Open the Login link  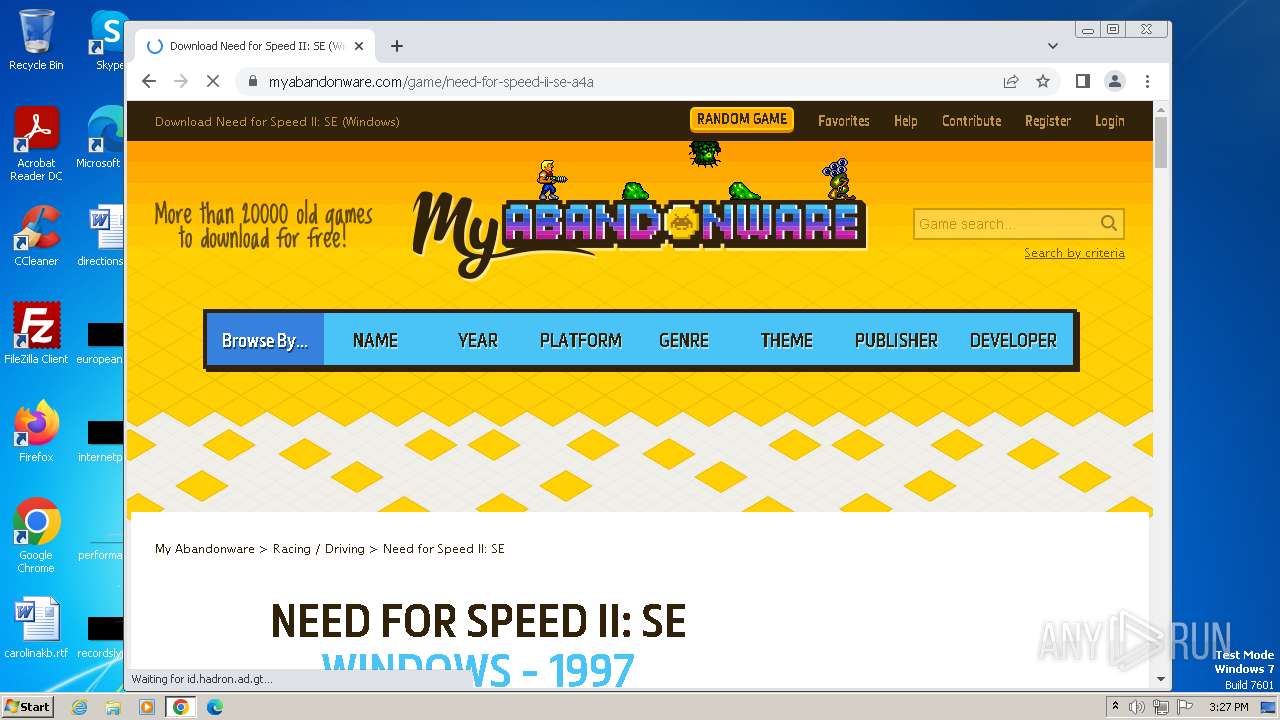pos(1109,121)
